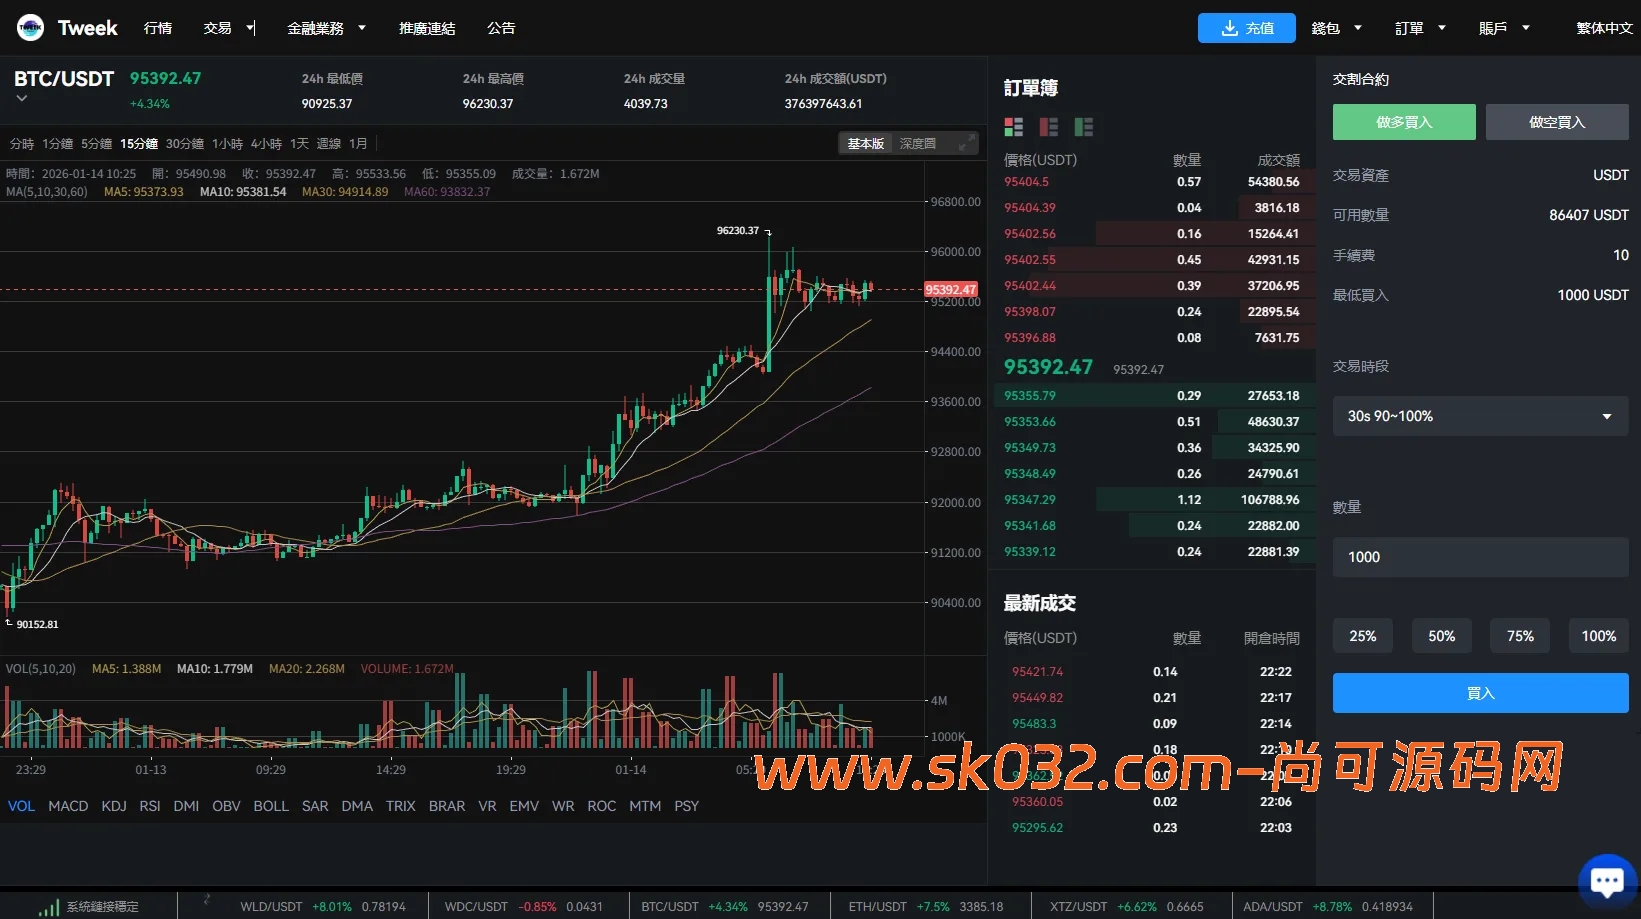
Task: Open the 錢包 wallet dropdown
Action: pyautogui.click(x=1336, y=28)
